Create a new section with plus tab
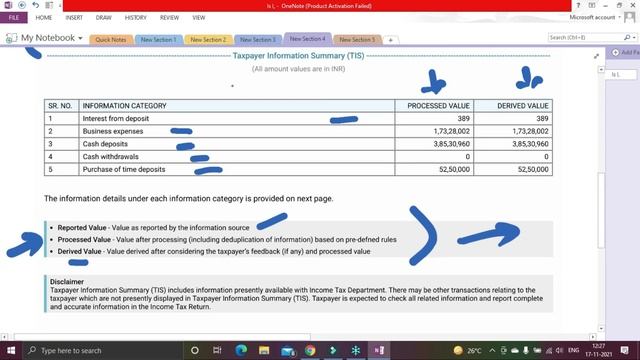 [391, 40]
